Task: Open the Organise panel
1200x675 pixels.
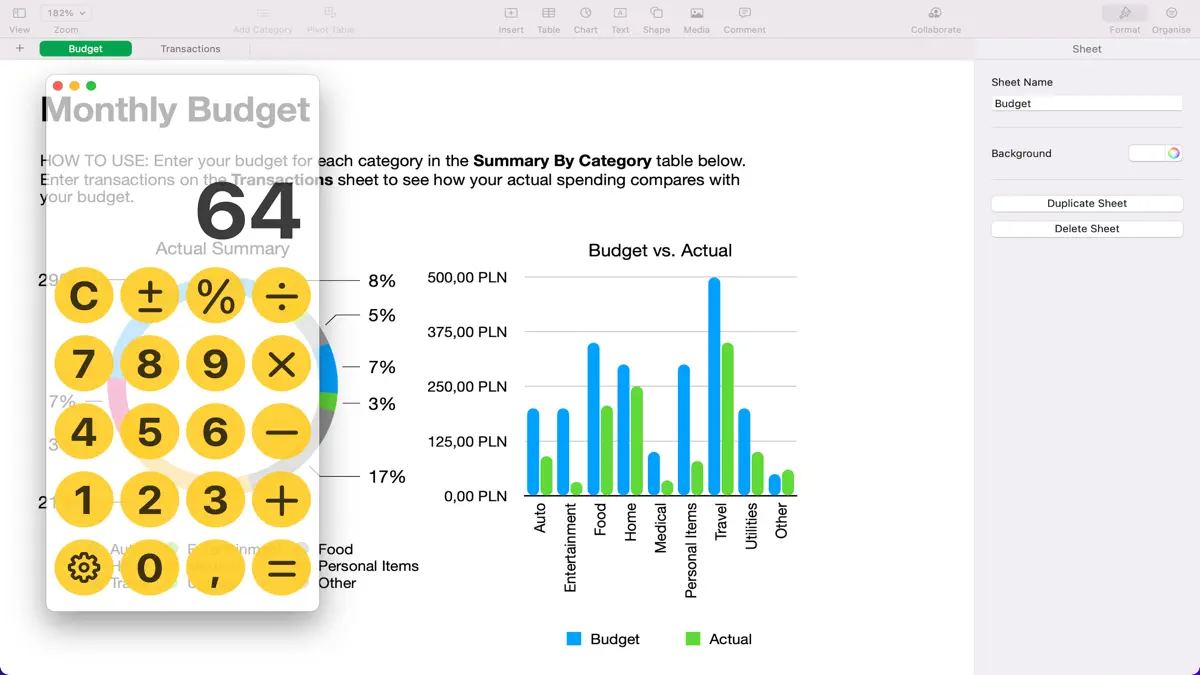Action: (x=1171, y=18)
